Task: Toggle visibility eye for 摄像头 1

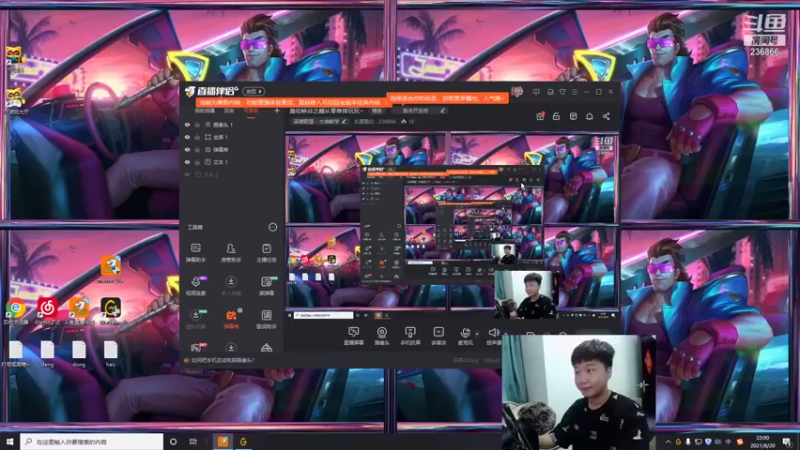Action: point(187,124)
